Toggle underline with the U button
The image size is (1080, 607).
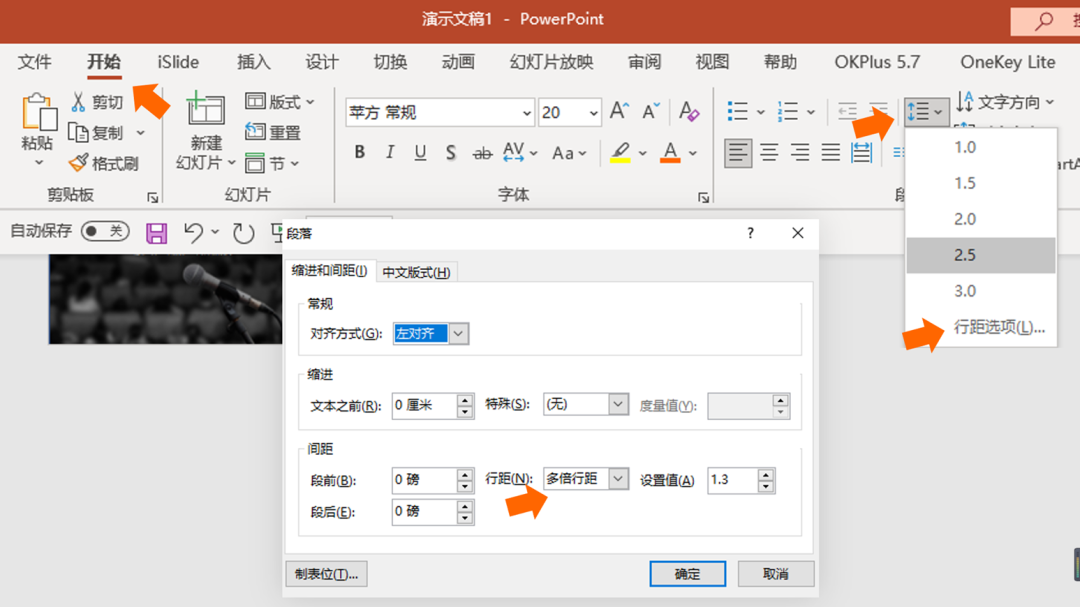click(x=421, y=152)
